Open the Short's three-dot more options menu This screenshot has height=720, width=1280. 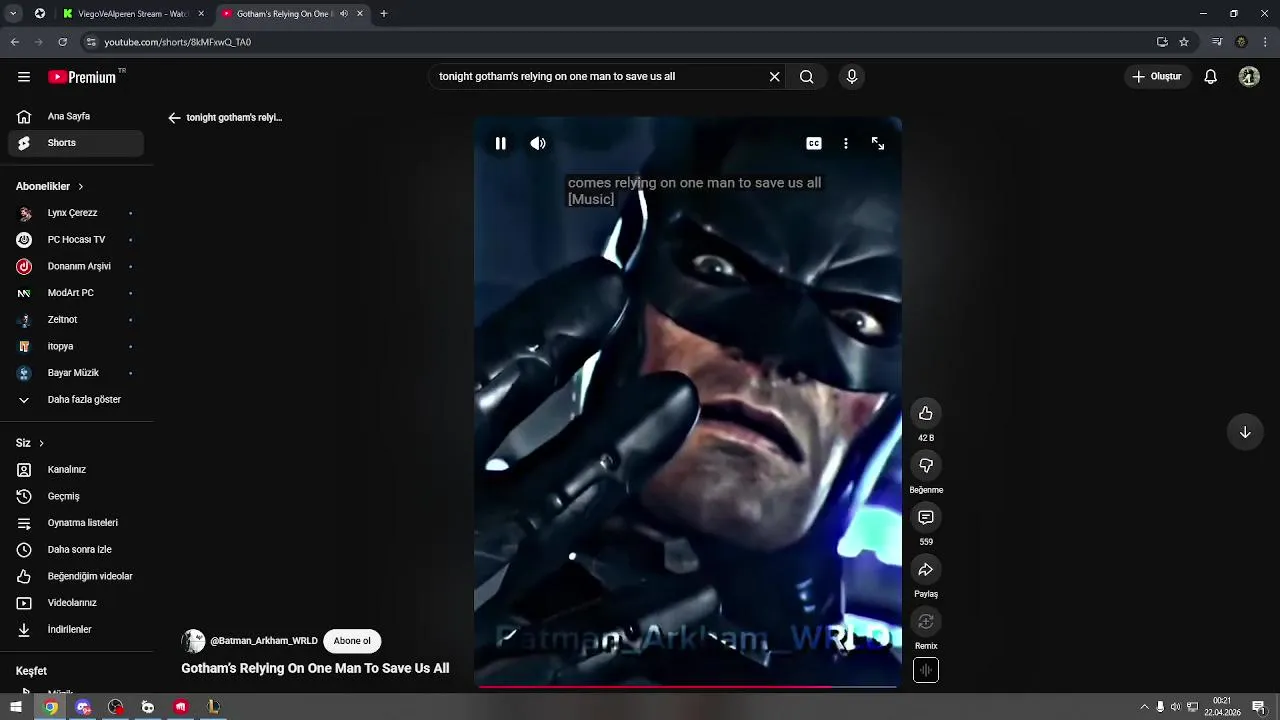846,144
